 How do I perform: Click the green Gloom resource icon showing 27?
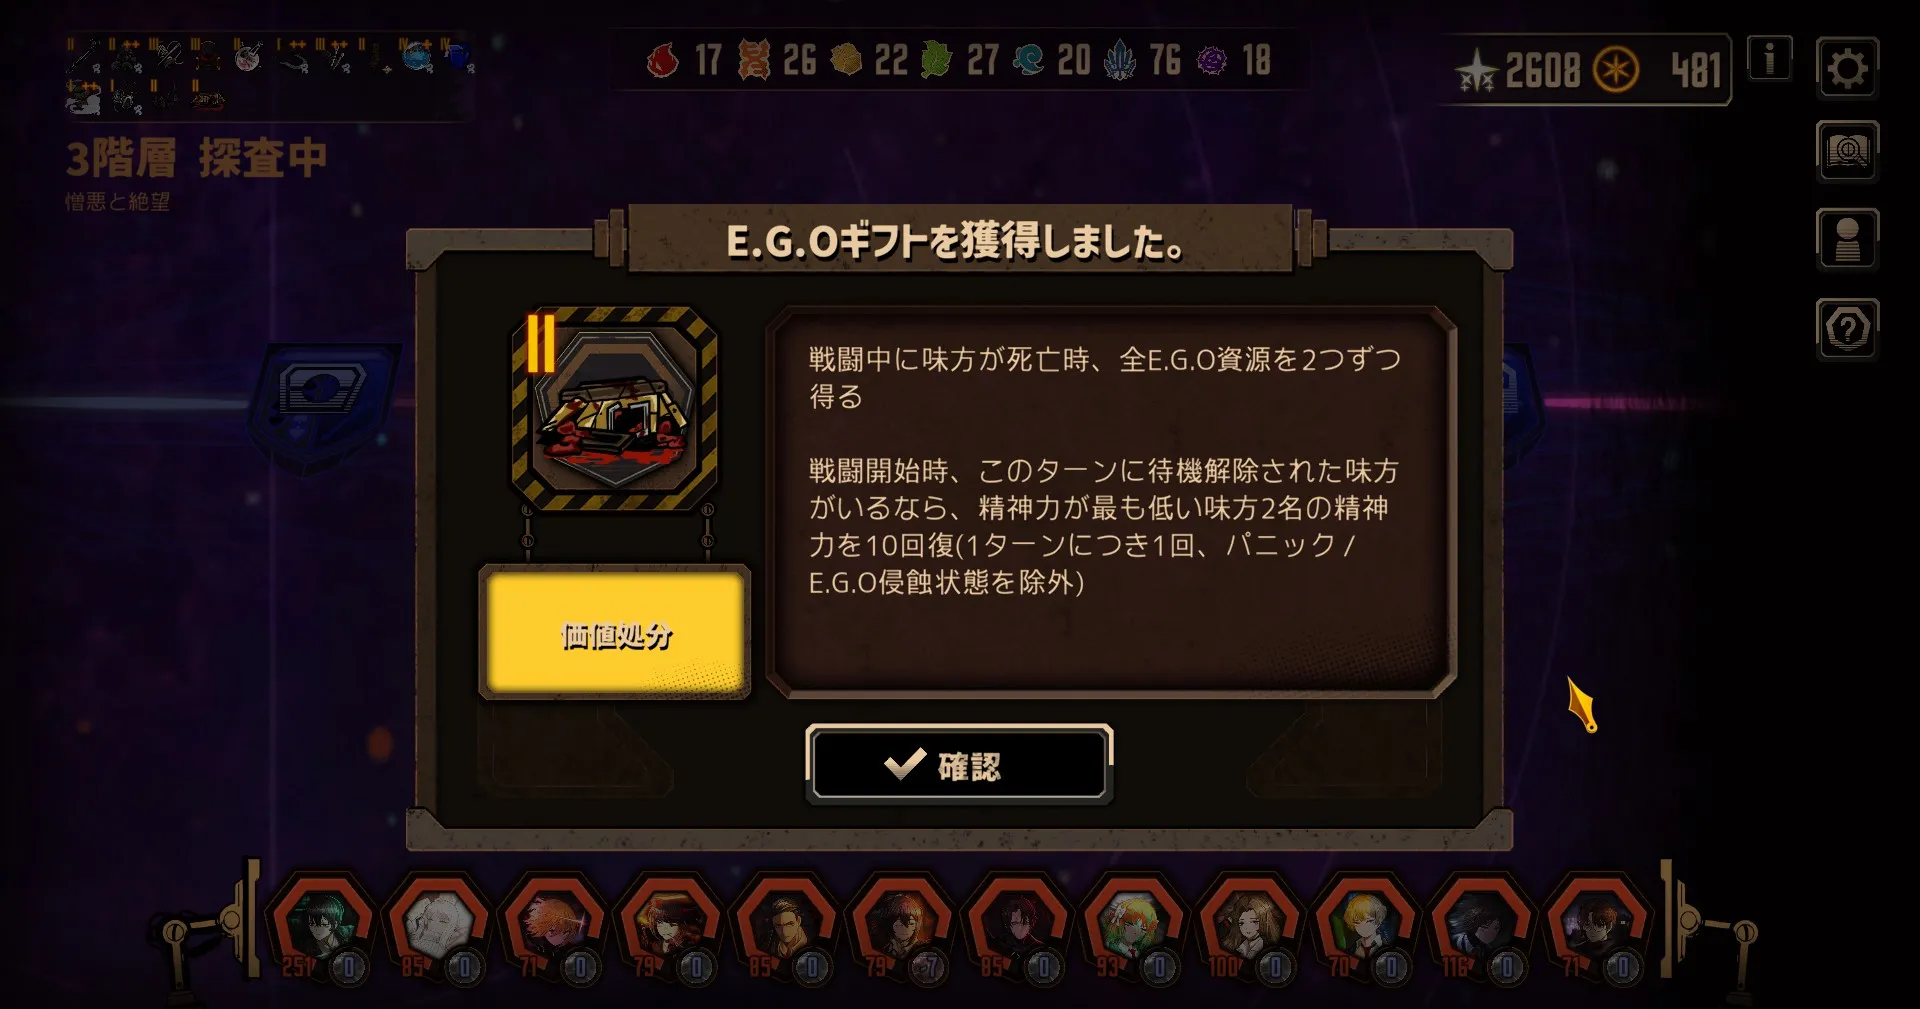pos(936,60)
